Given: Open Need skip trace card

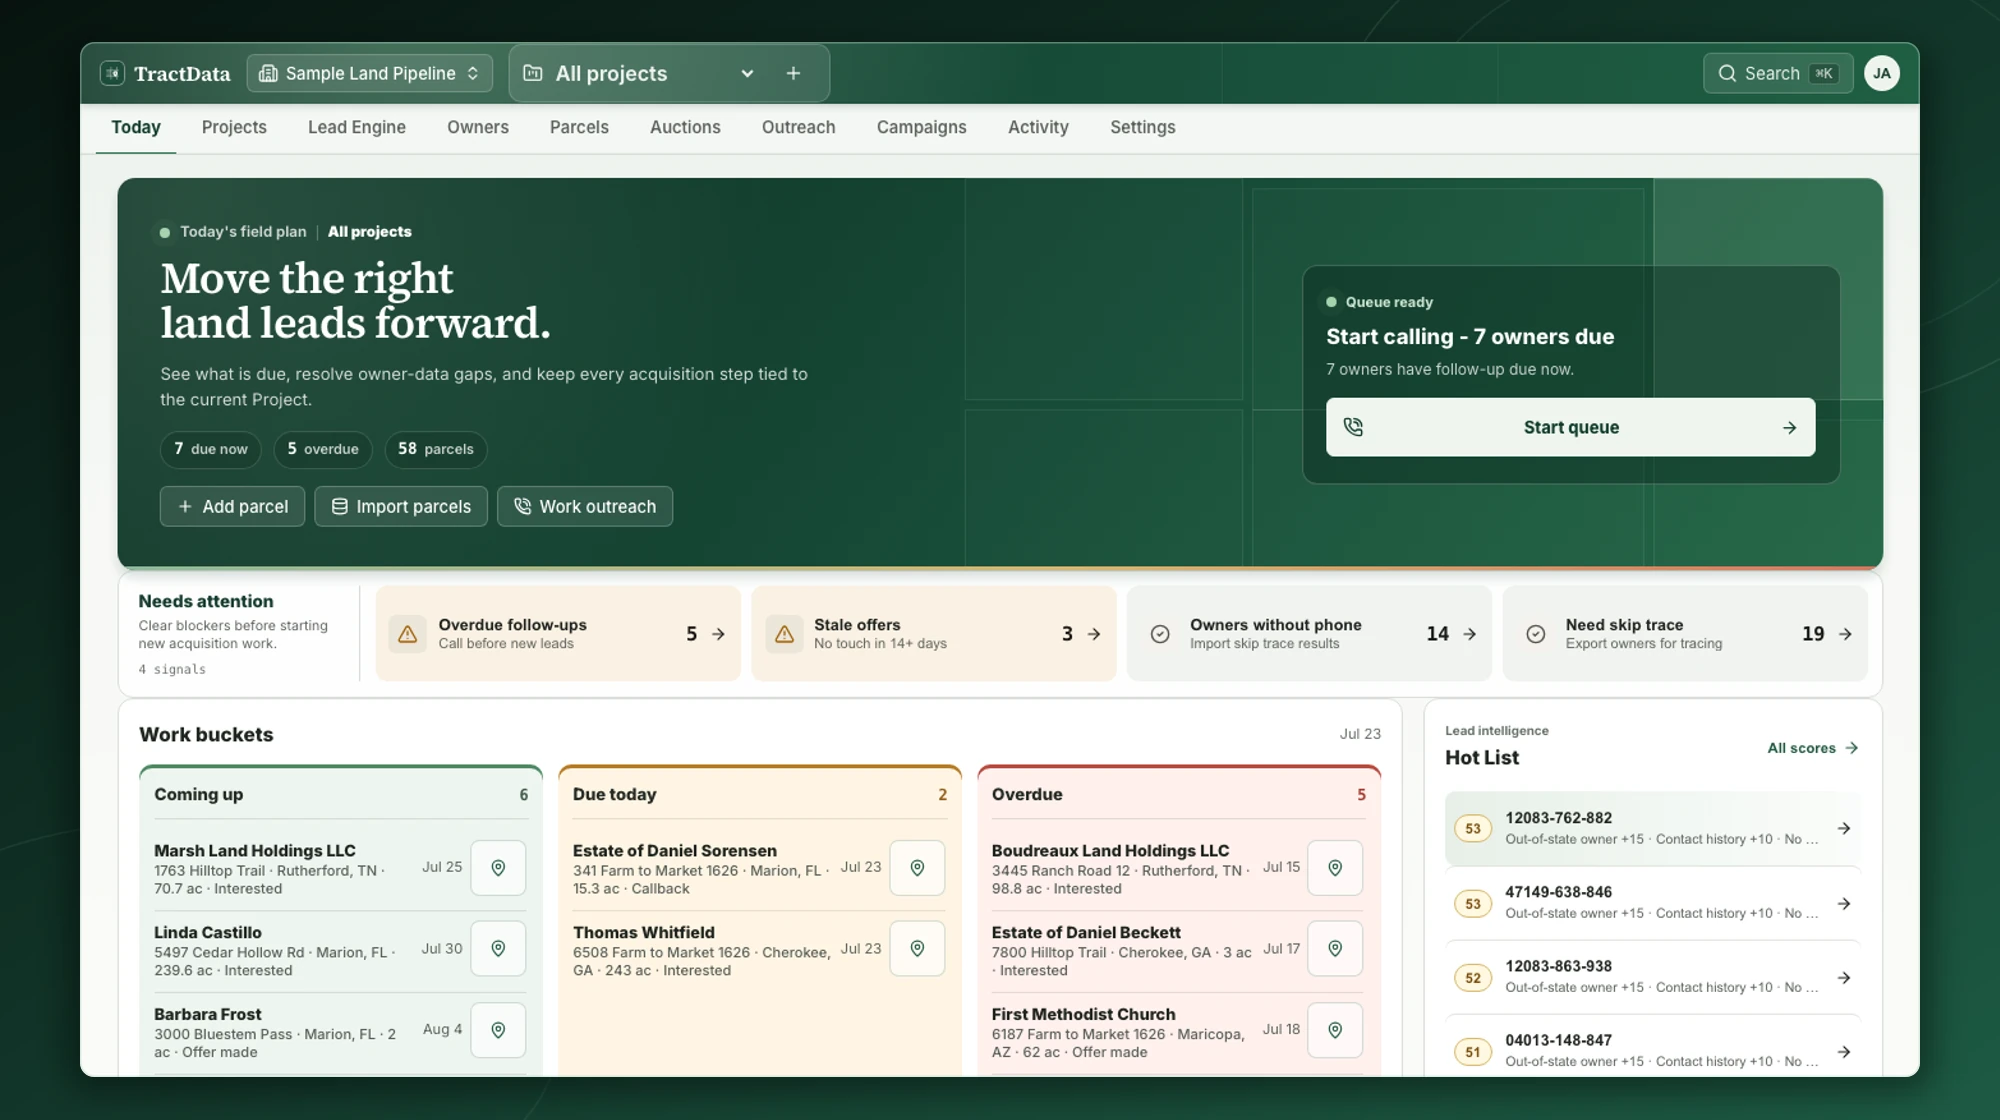Looking at the screenshot, I should coord(1685,634).
